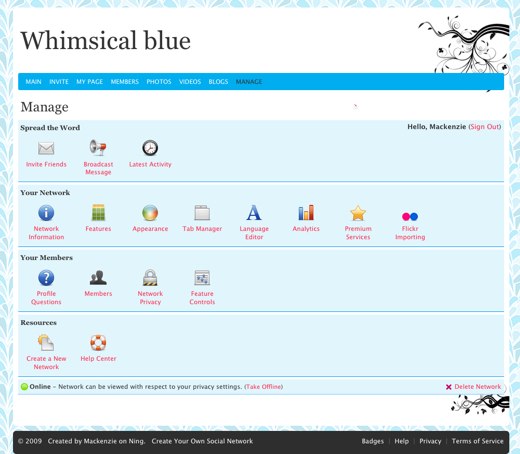Open the Feature Controls icon

[202, 278]
